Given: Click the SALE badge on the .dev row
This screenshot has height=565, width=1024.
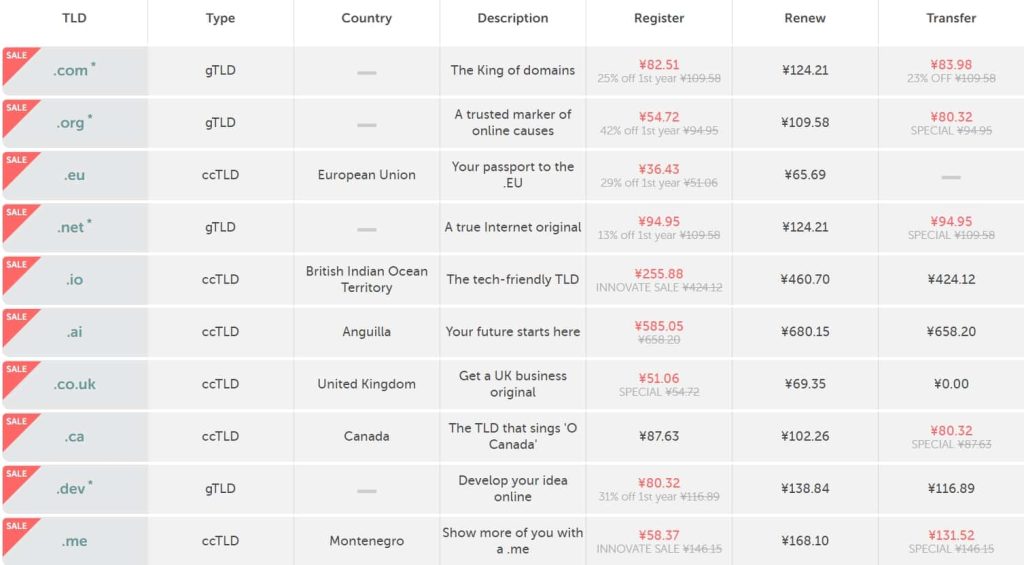Looking at the screenshot, I should 15,475.
